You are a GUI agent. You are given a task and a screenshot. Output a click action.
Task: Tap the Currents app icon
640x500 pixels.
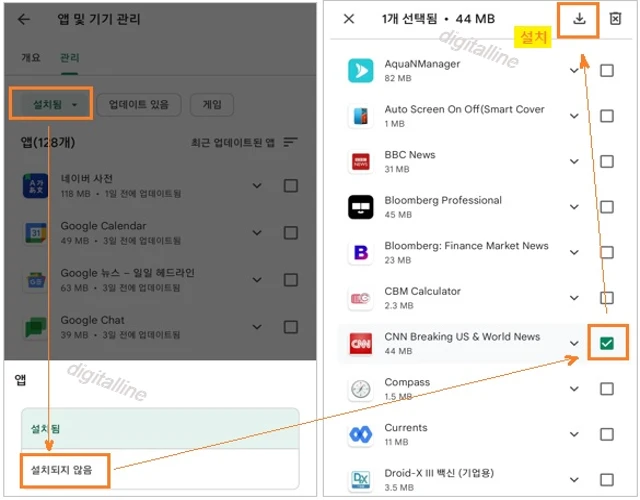coord(360,434)
